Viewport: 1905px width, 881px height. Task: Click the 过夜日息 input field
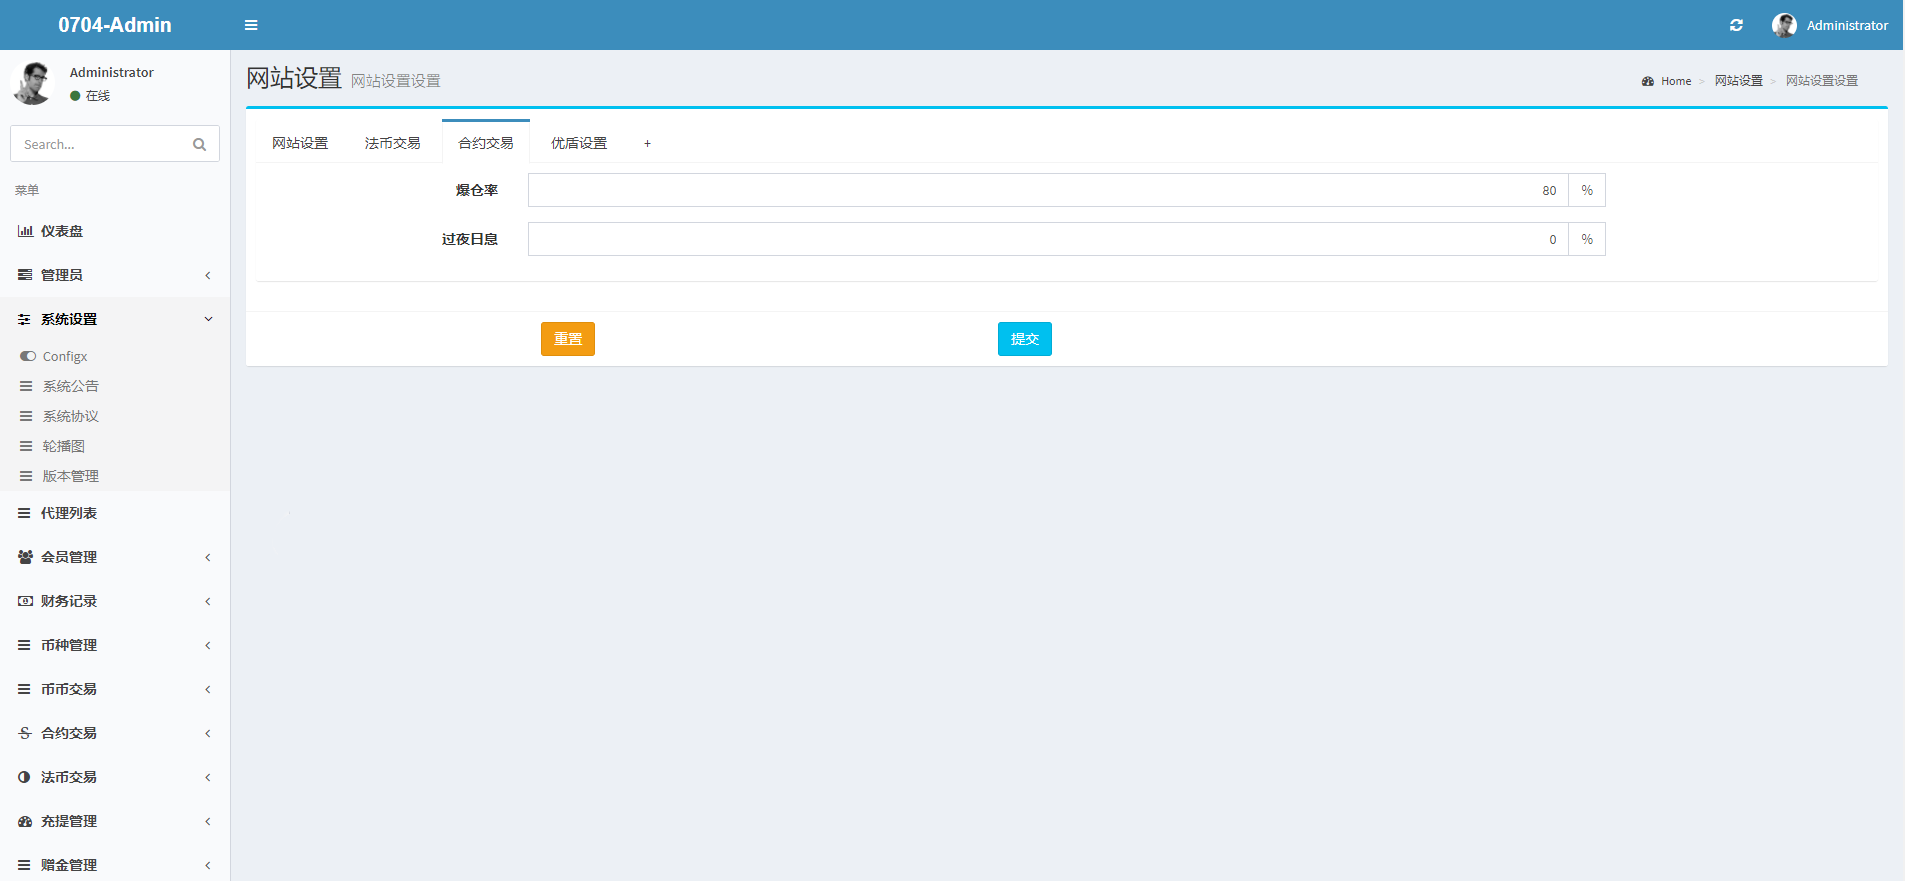click(x=1047, y=239)
